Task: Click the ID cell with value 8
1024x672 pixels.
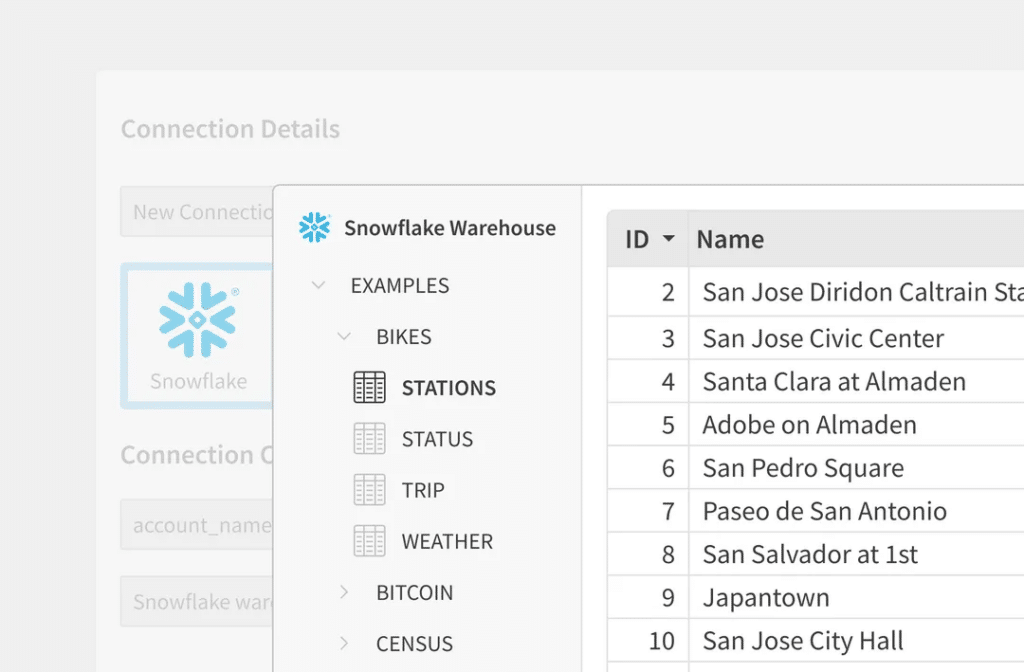Action: (648, 554)
